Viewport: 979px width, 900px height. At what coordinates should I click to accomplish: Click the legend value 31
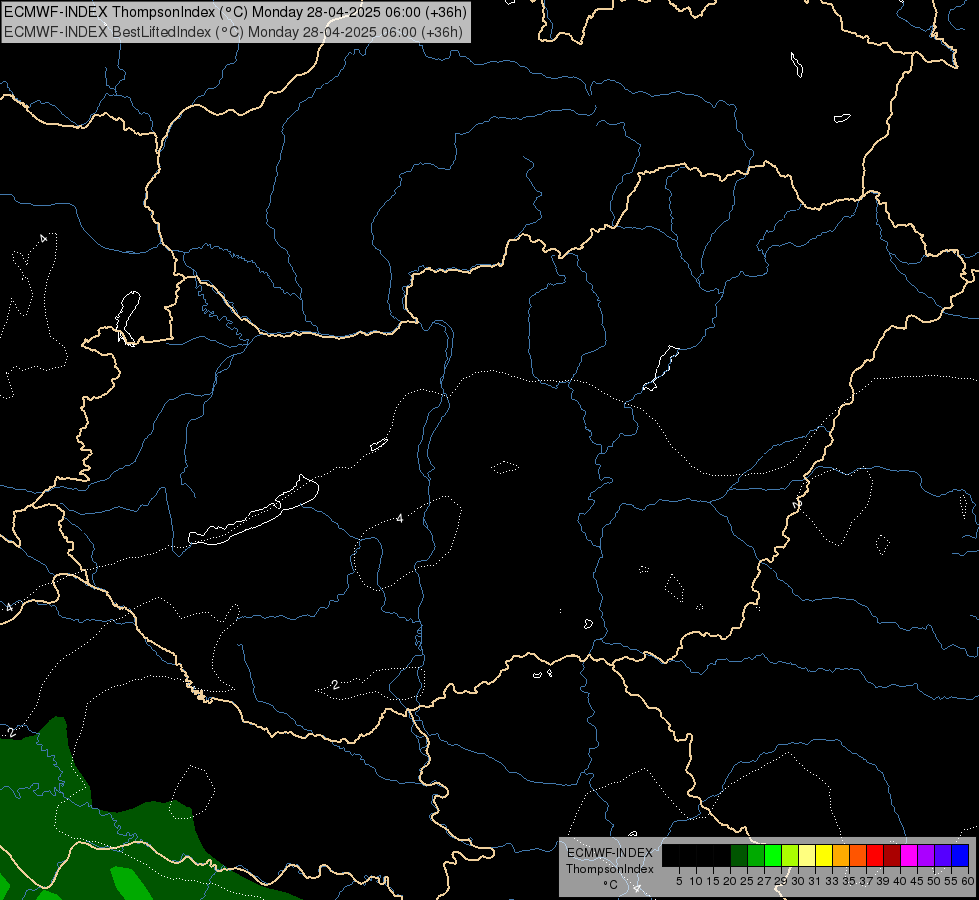click(815, 881)
